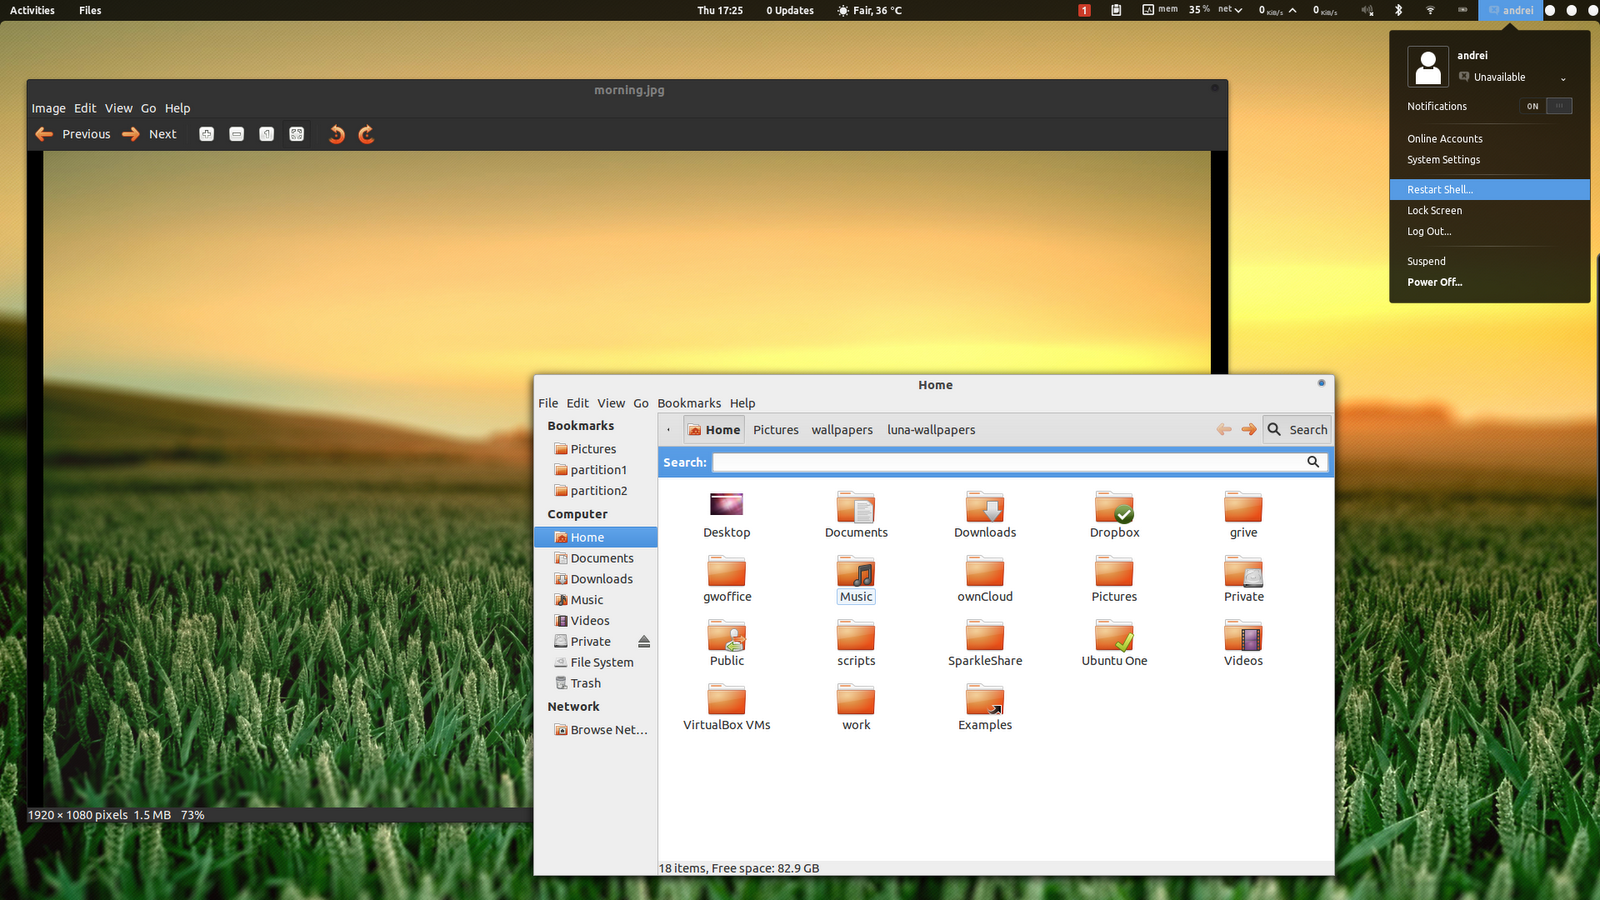This screenshot has width=1600, height=900.
Task: Click magnifier icon inside search field
Action: click(1313, 462)
